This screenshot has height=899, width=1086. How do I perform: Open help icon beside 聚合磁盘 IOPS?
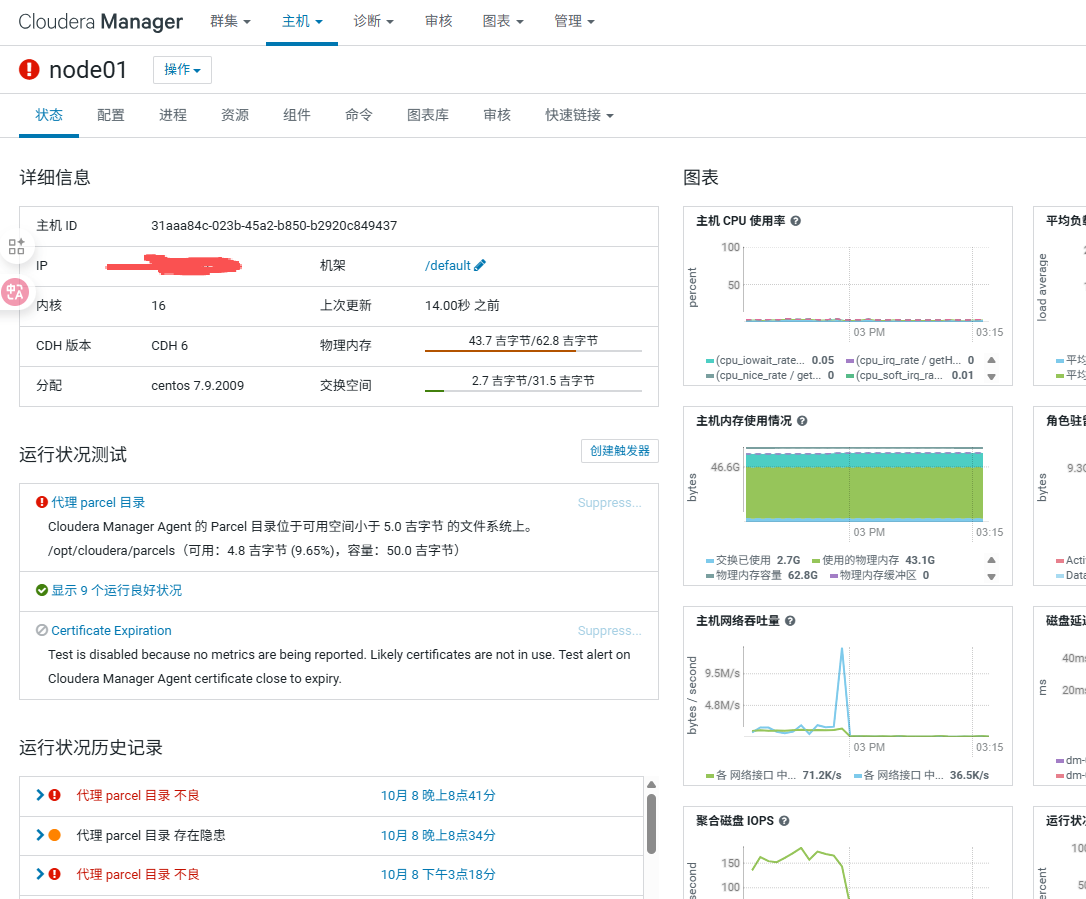[x=784, y=821]
